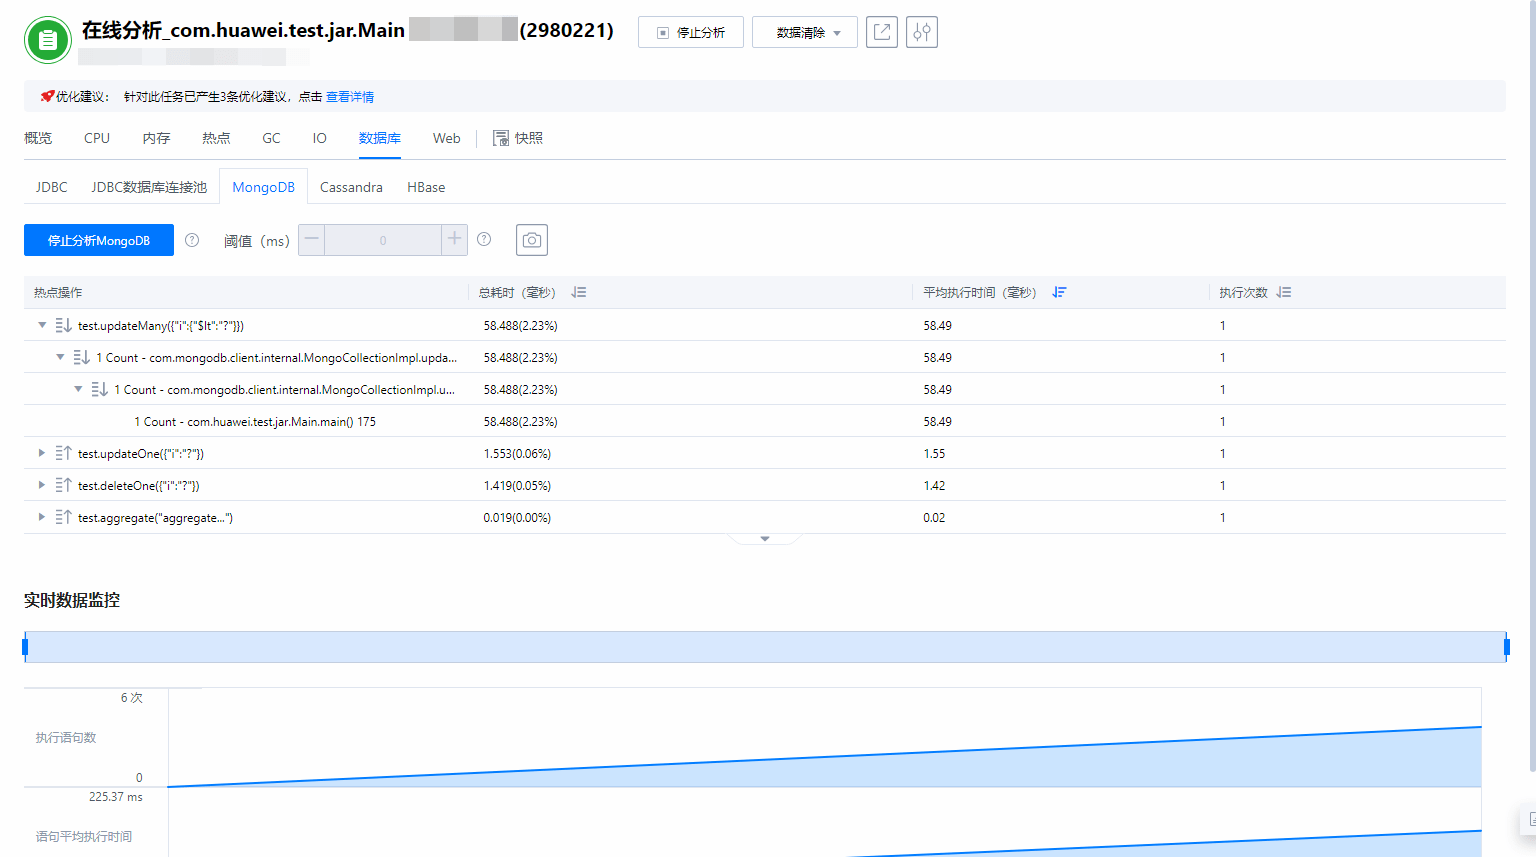The image size is (1536, 857).
Task: Click the 1.553(0.06%) total time cell
Action: click(517, 453)
